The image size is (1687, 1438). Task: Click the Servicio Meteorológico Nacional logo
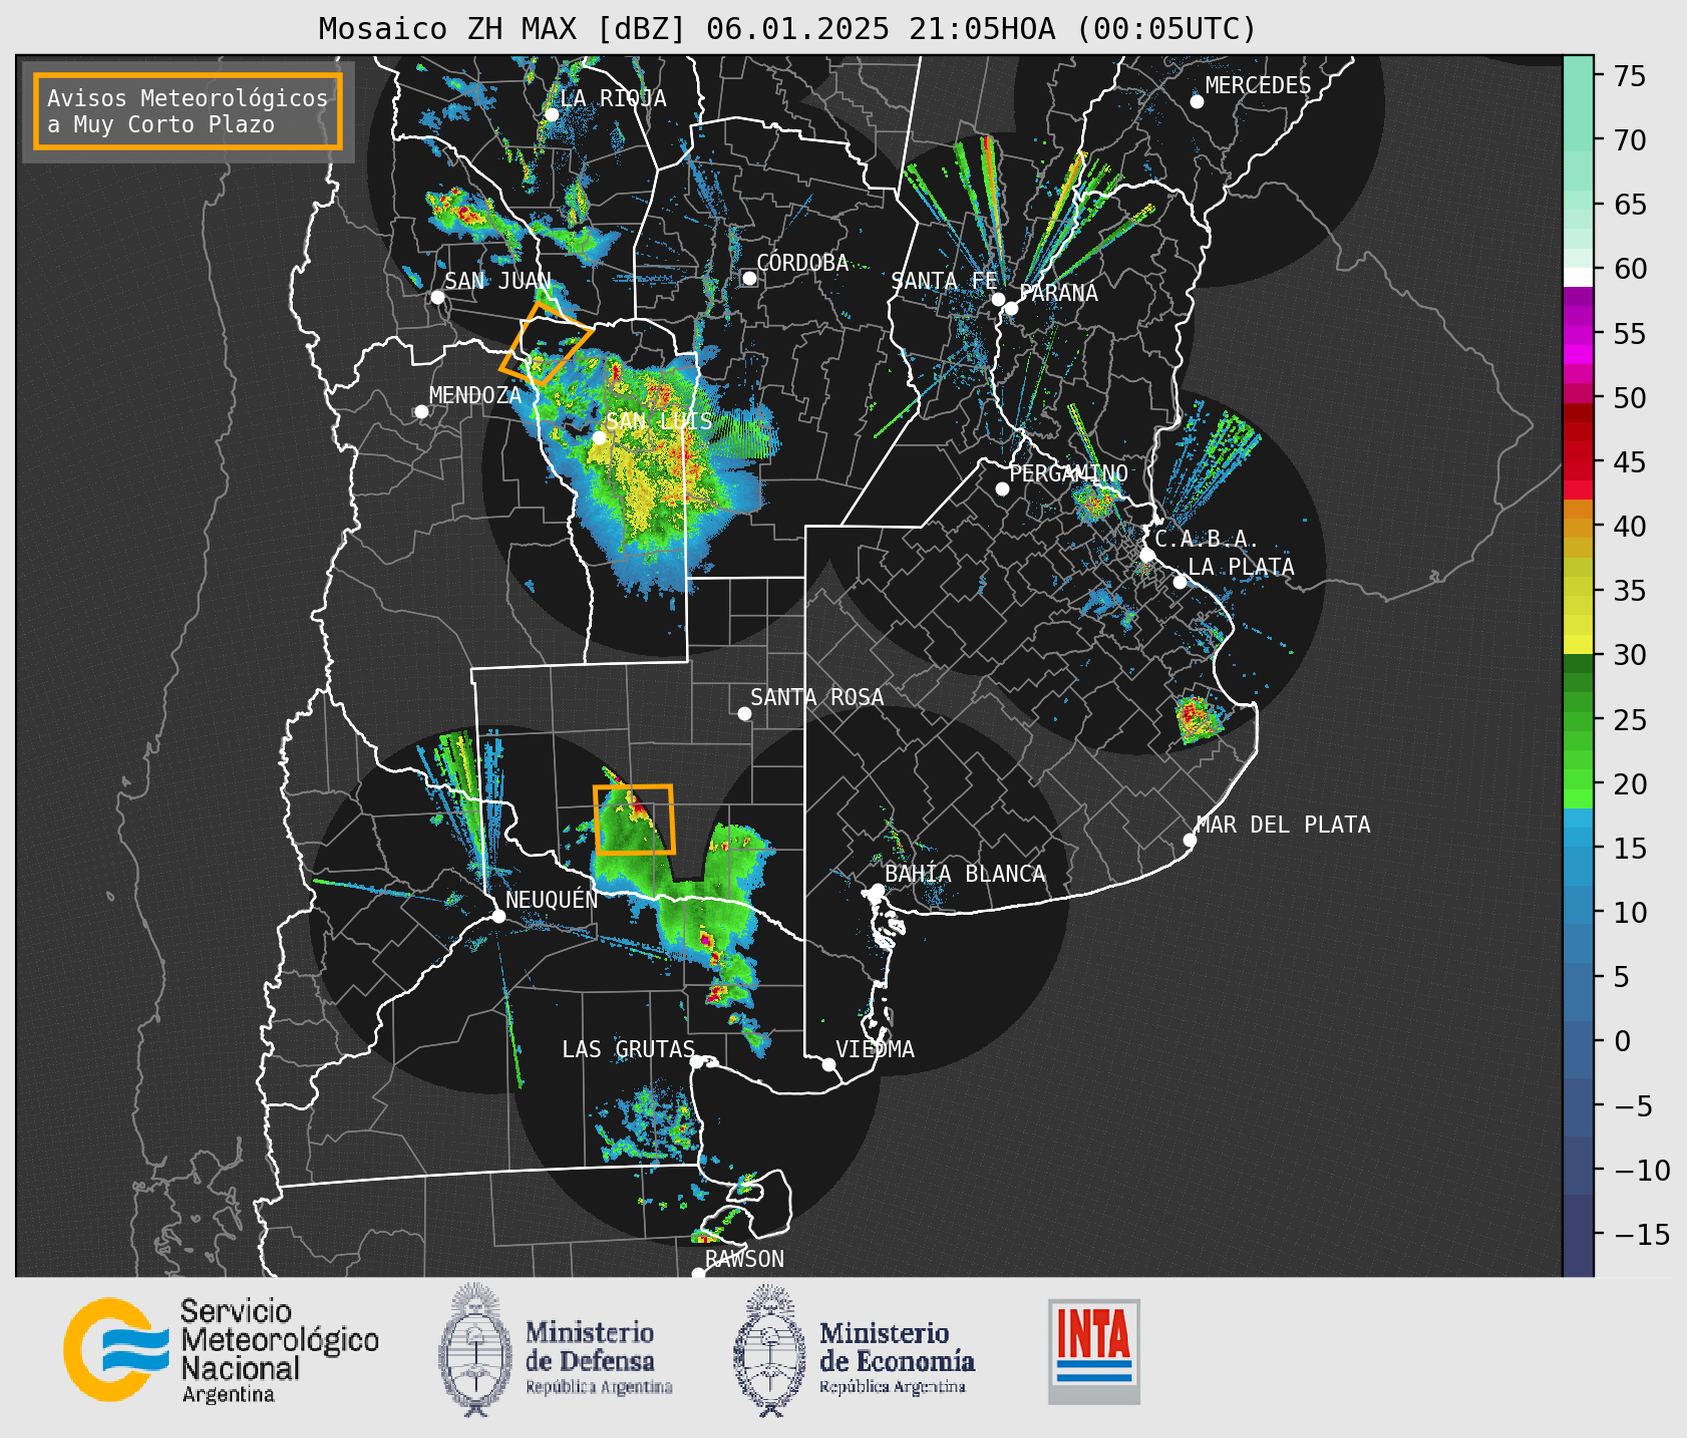pyautogui.click(x=221, y=1350)
